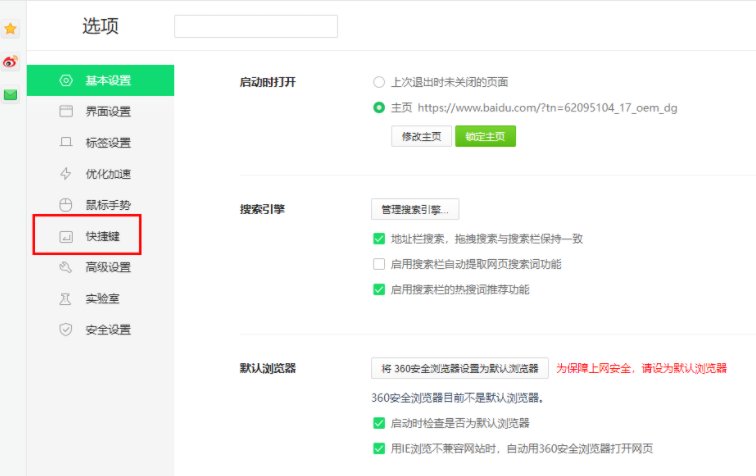The image size is (756, 476).
Task: Open 基本设置 settings section
Action: pos(100,81)
